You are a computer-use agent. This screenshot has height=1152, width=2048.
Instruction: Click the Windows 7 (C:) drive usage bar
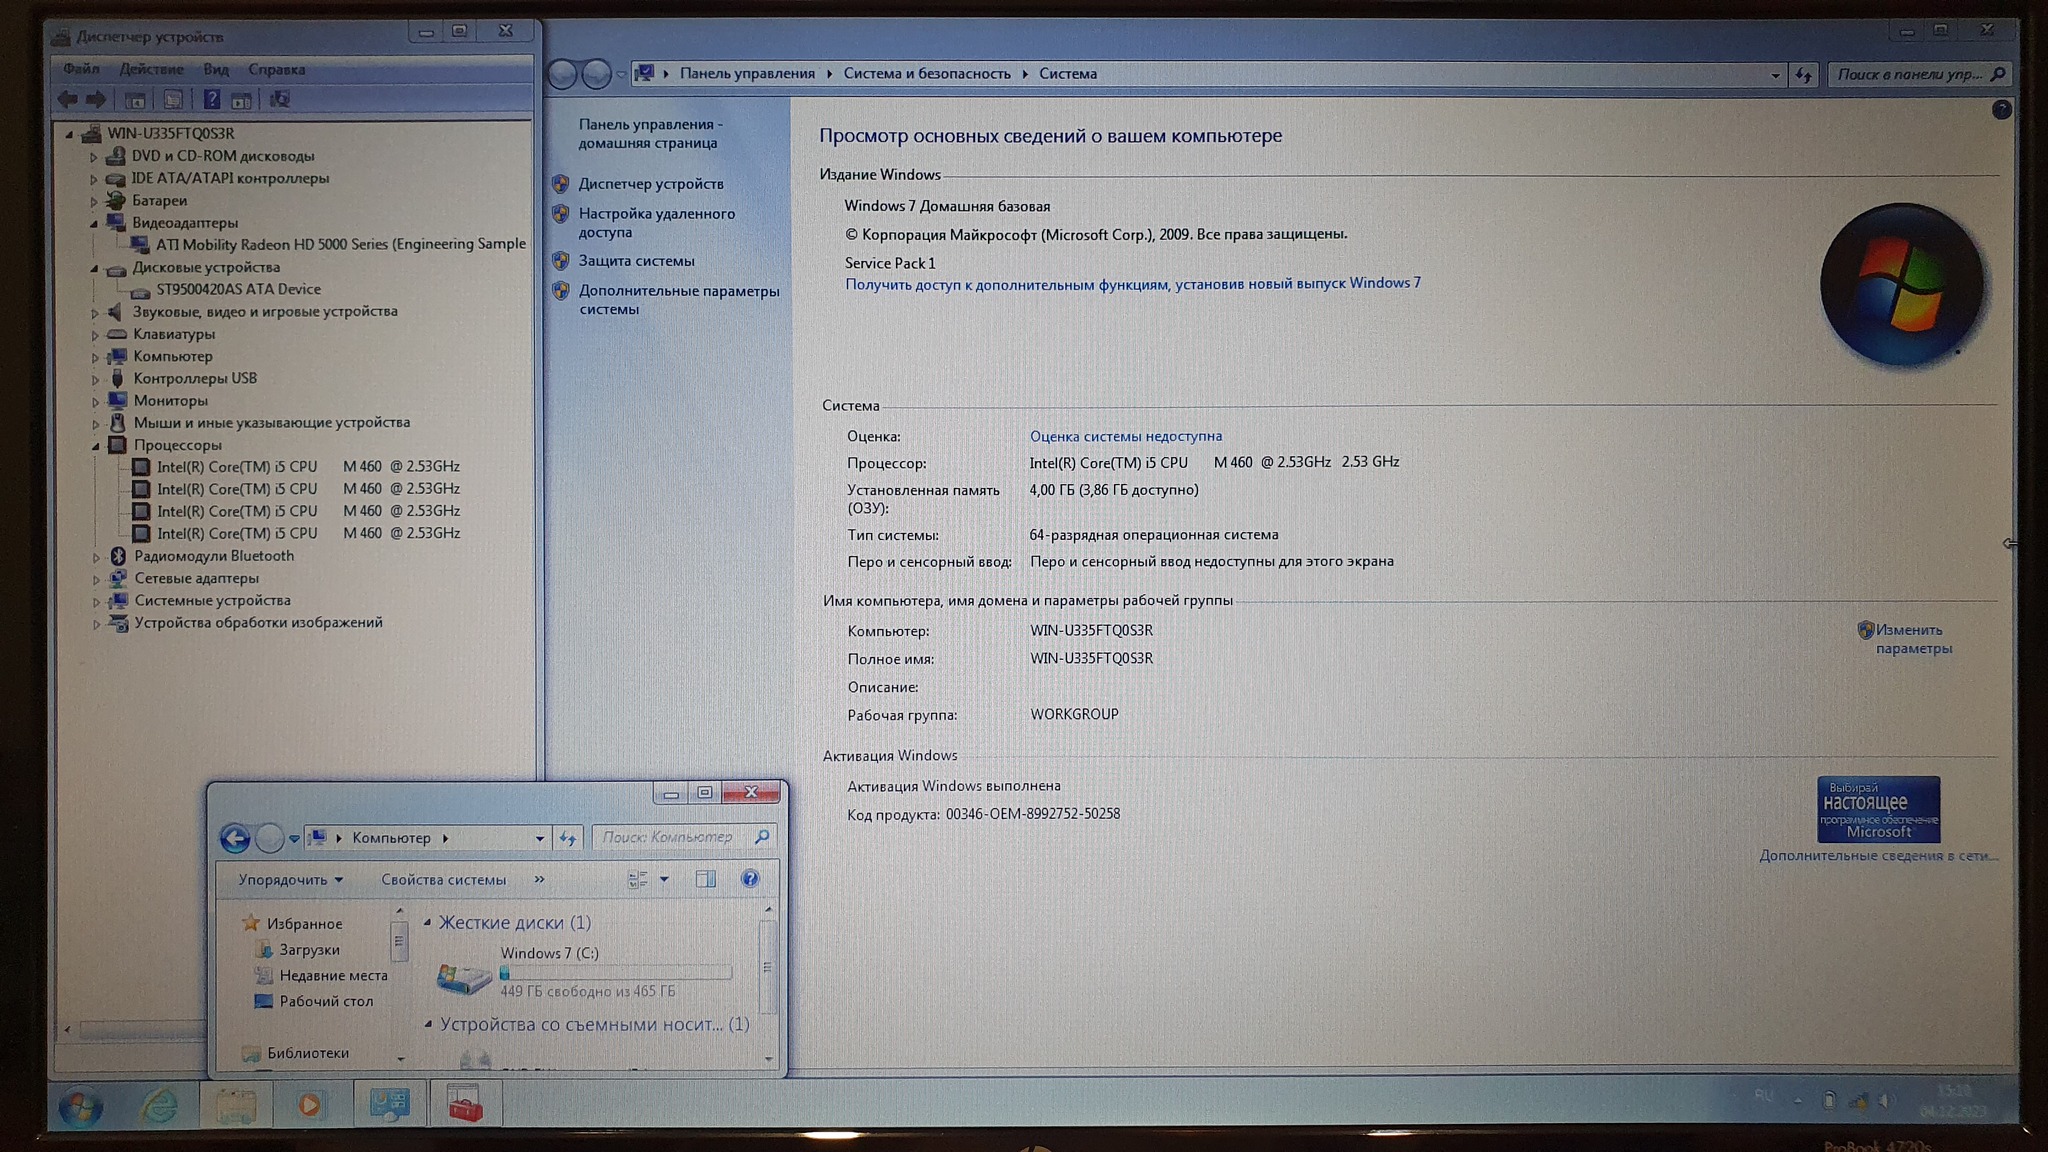(615, 972)
